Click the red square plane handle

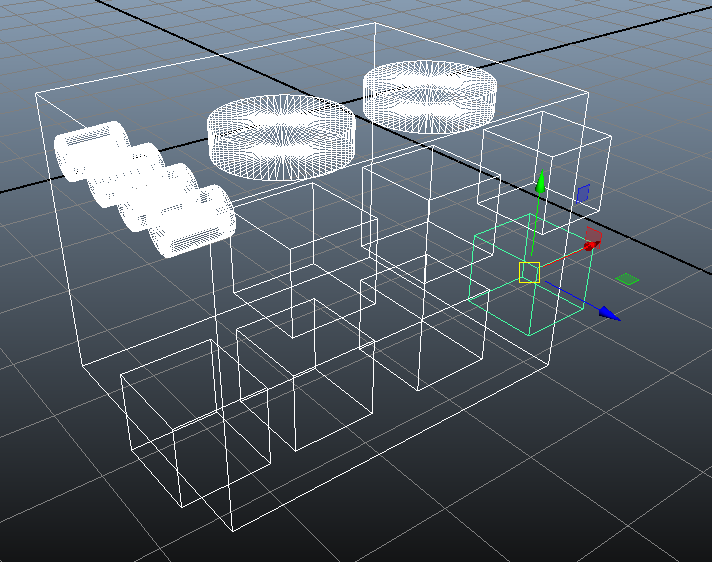point(594,237)
